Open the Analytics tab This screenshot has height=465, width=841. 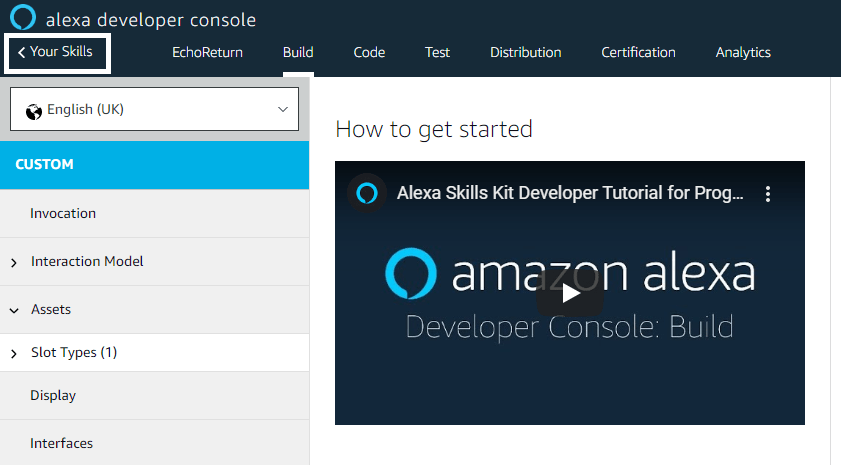(743, 53)
